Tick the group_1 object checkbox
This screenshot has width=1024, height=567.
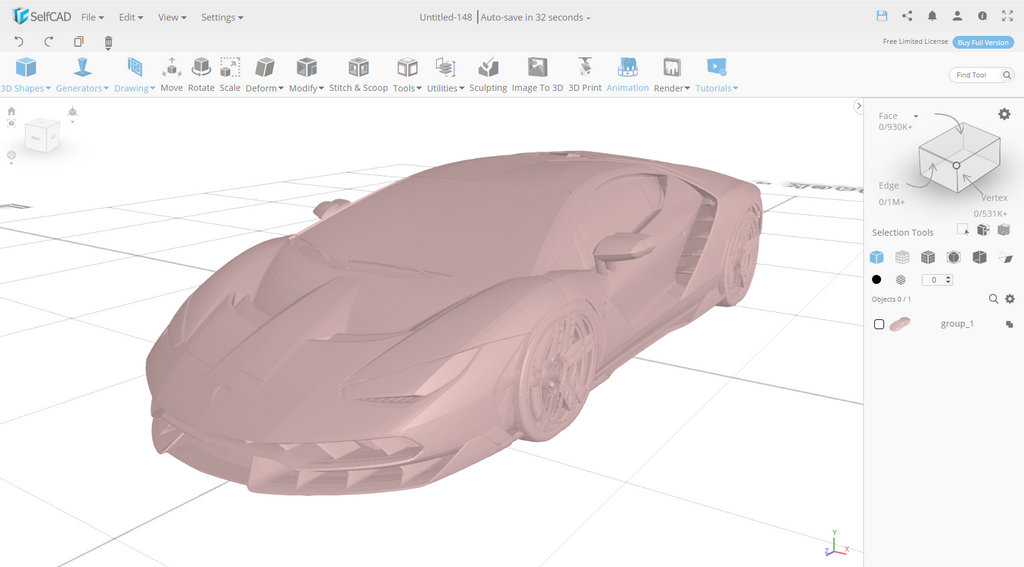coord(879,324)
